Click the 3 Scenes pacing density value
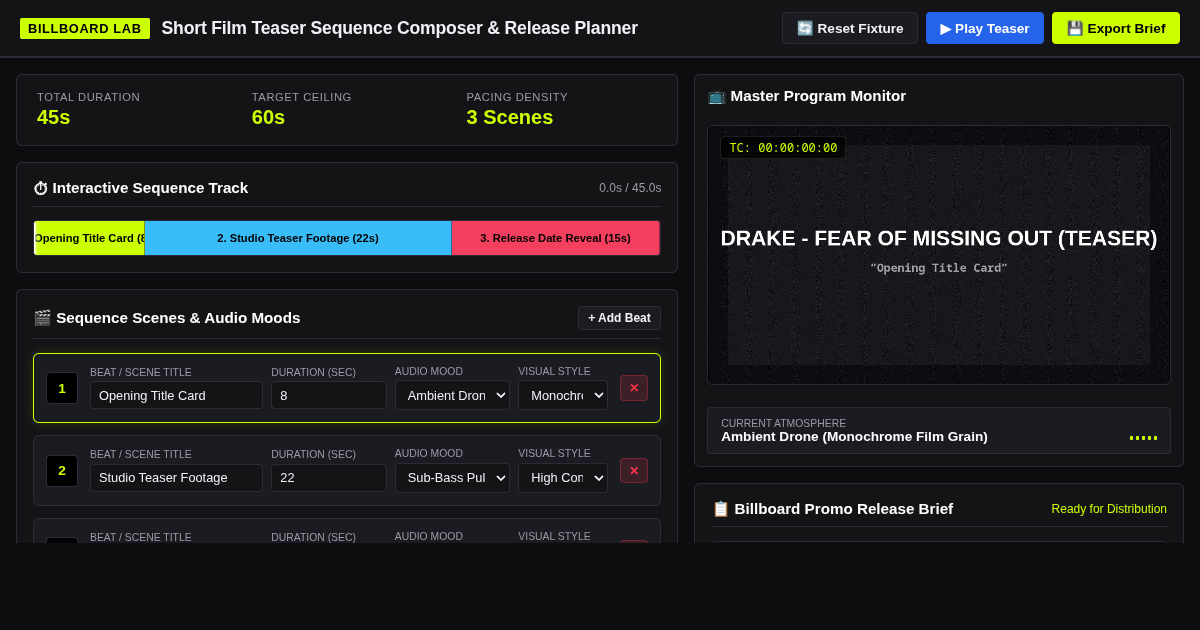1200x630 pixels. point(510,117)
